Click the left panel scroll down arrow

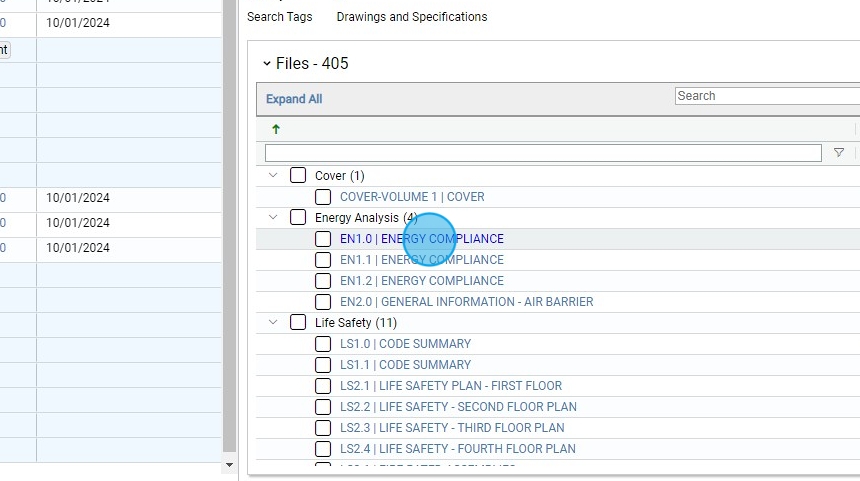(x=229, y=465)
